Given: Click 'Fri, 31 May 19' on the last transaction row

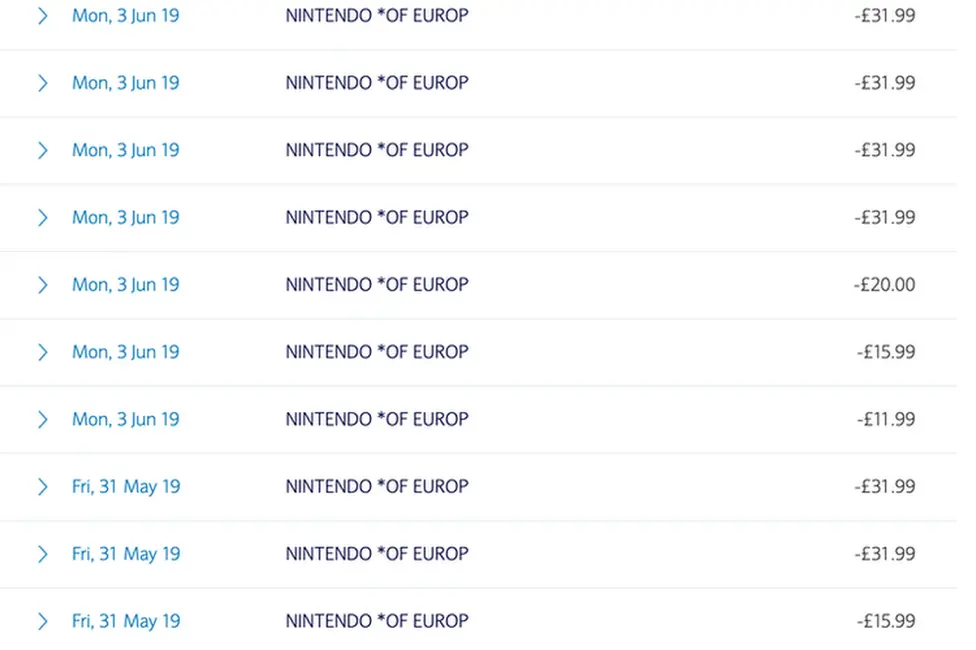Looking at the screenshot, I should point(126,620).
